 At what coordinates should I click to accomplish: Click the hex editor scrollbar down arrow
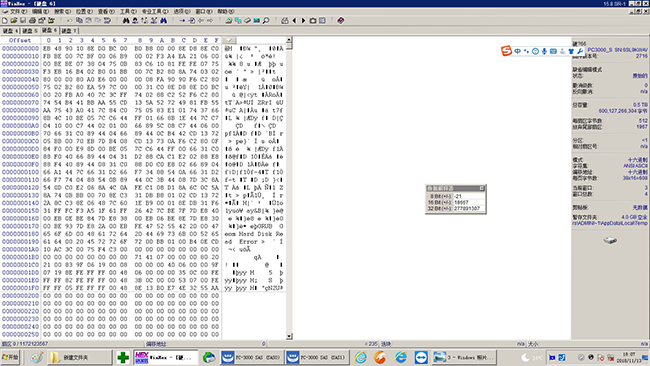[x=289, y=337]
